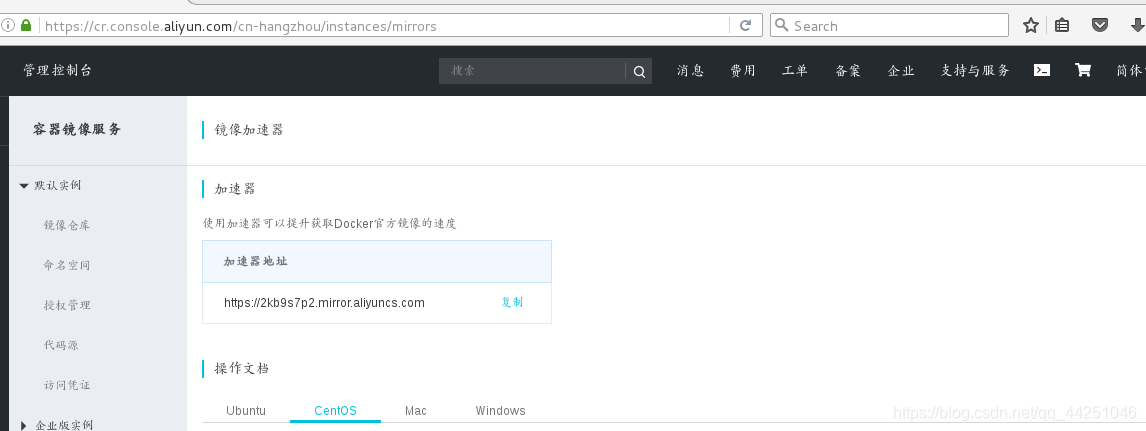
Task: Click the green secure padlock icon
Action: pyautogui.click(x=26, y=26)
